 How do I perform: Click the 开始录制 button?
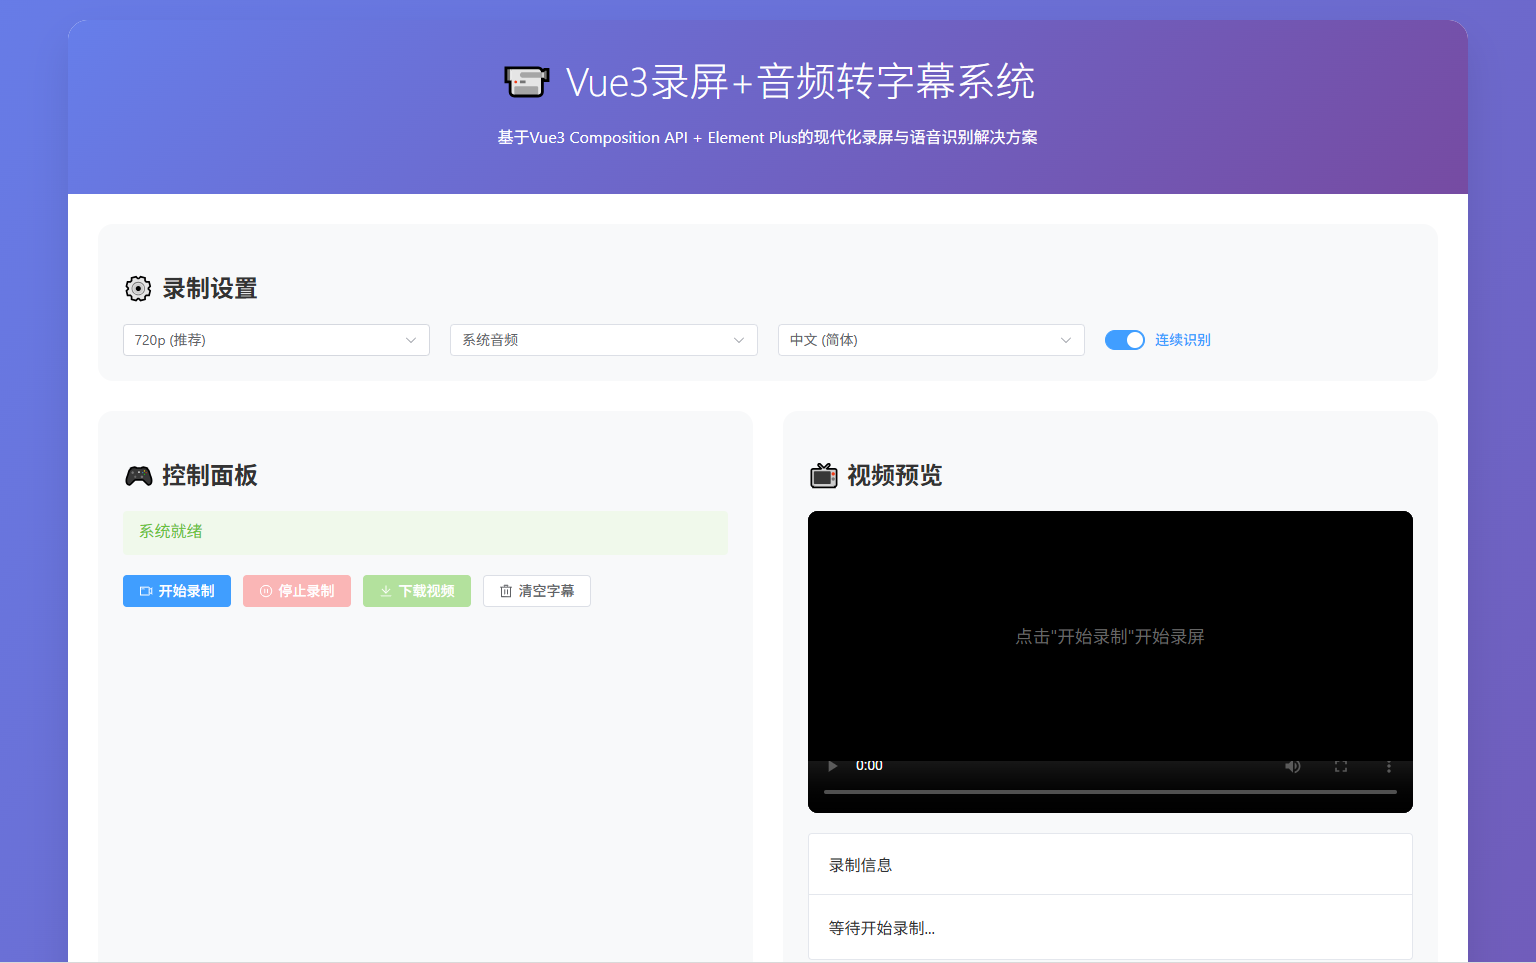pos(177,591)
